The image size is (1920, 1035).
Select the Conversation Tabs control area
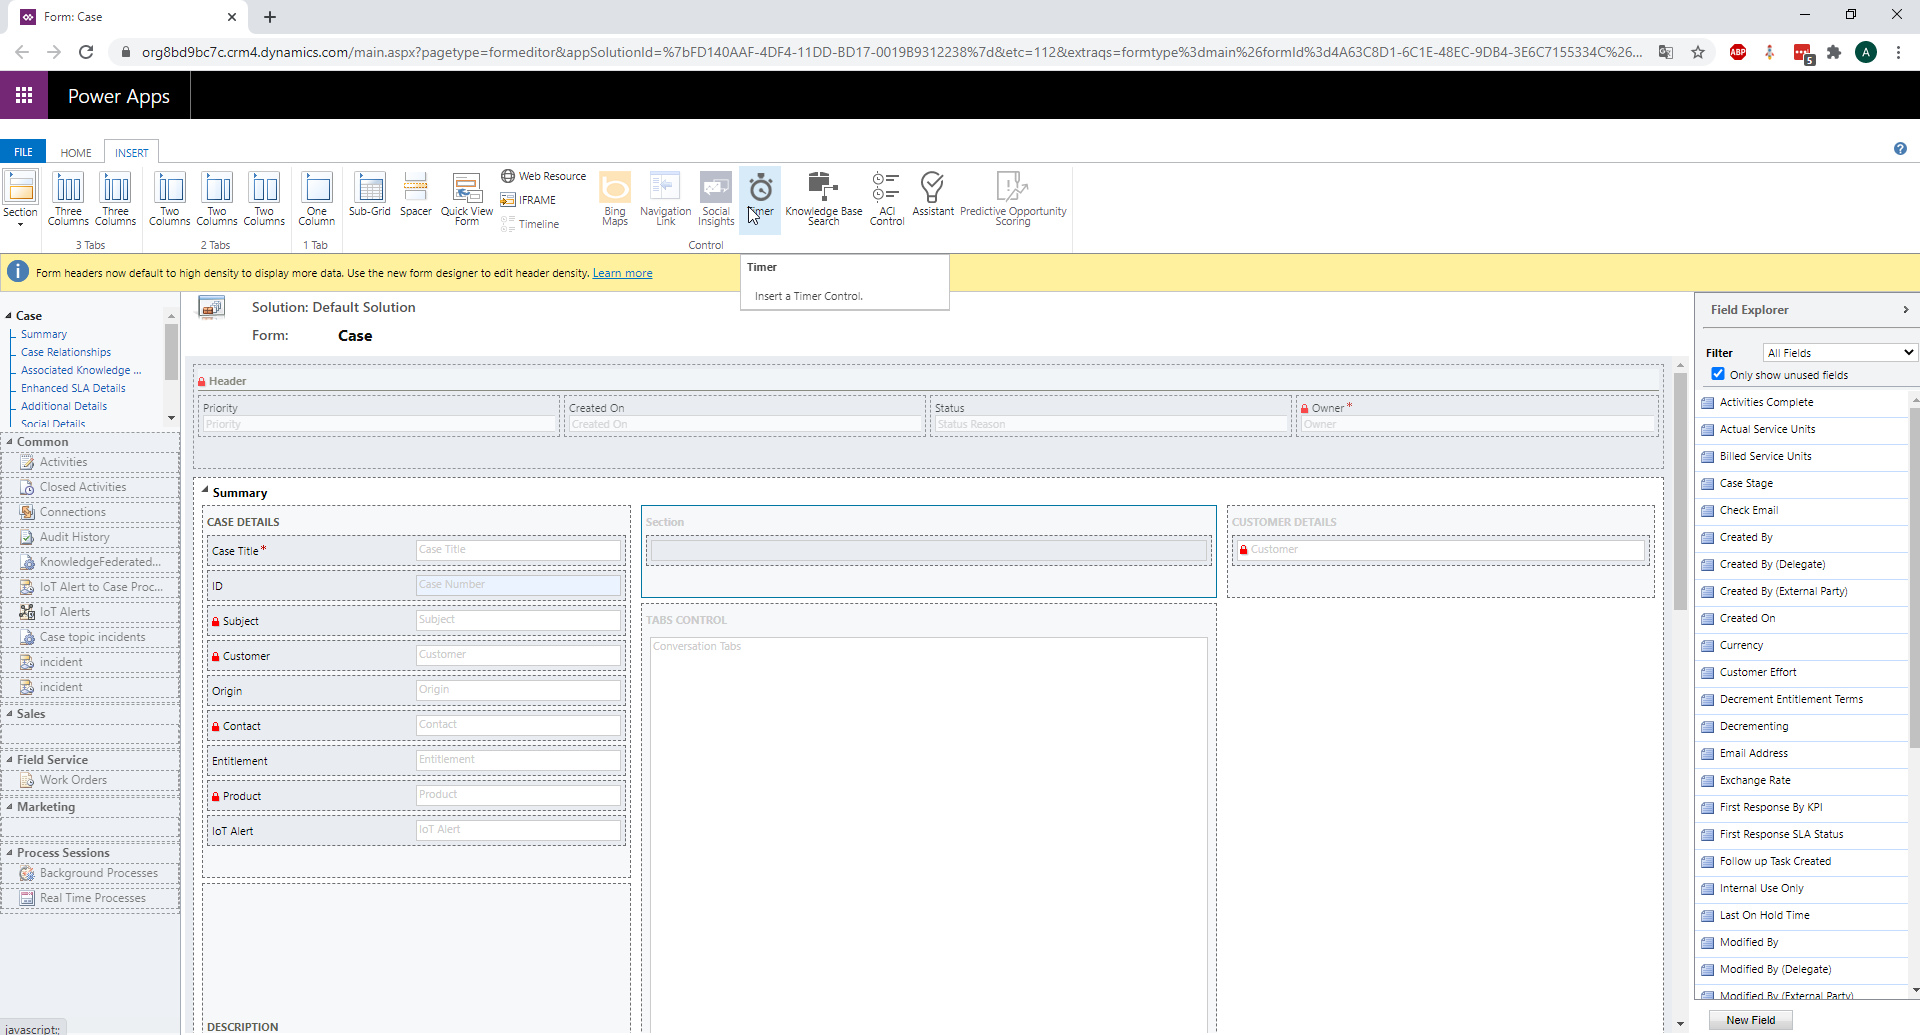(929, 835)
